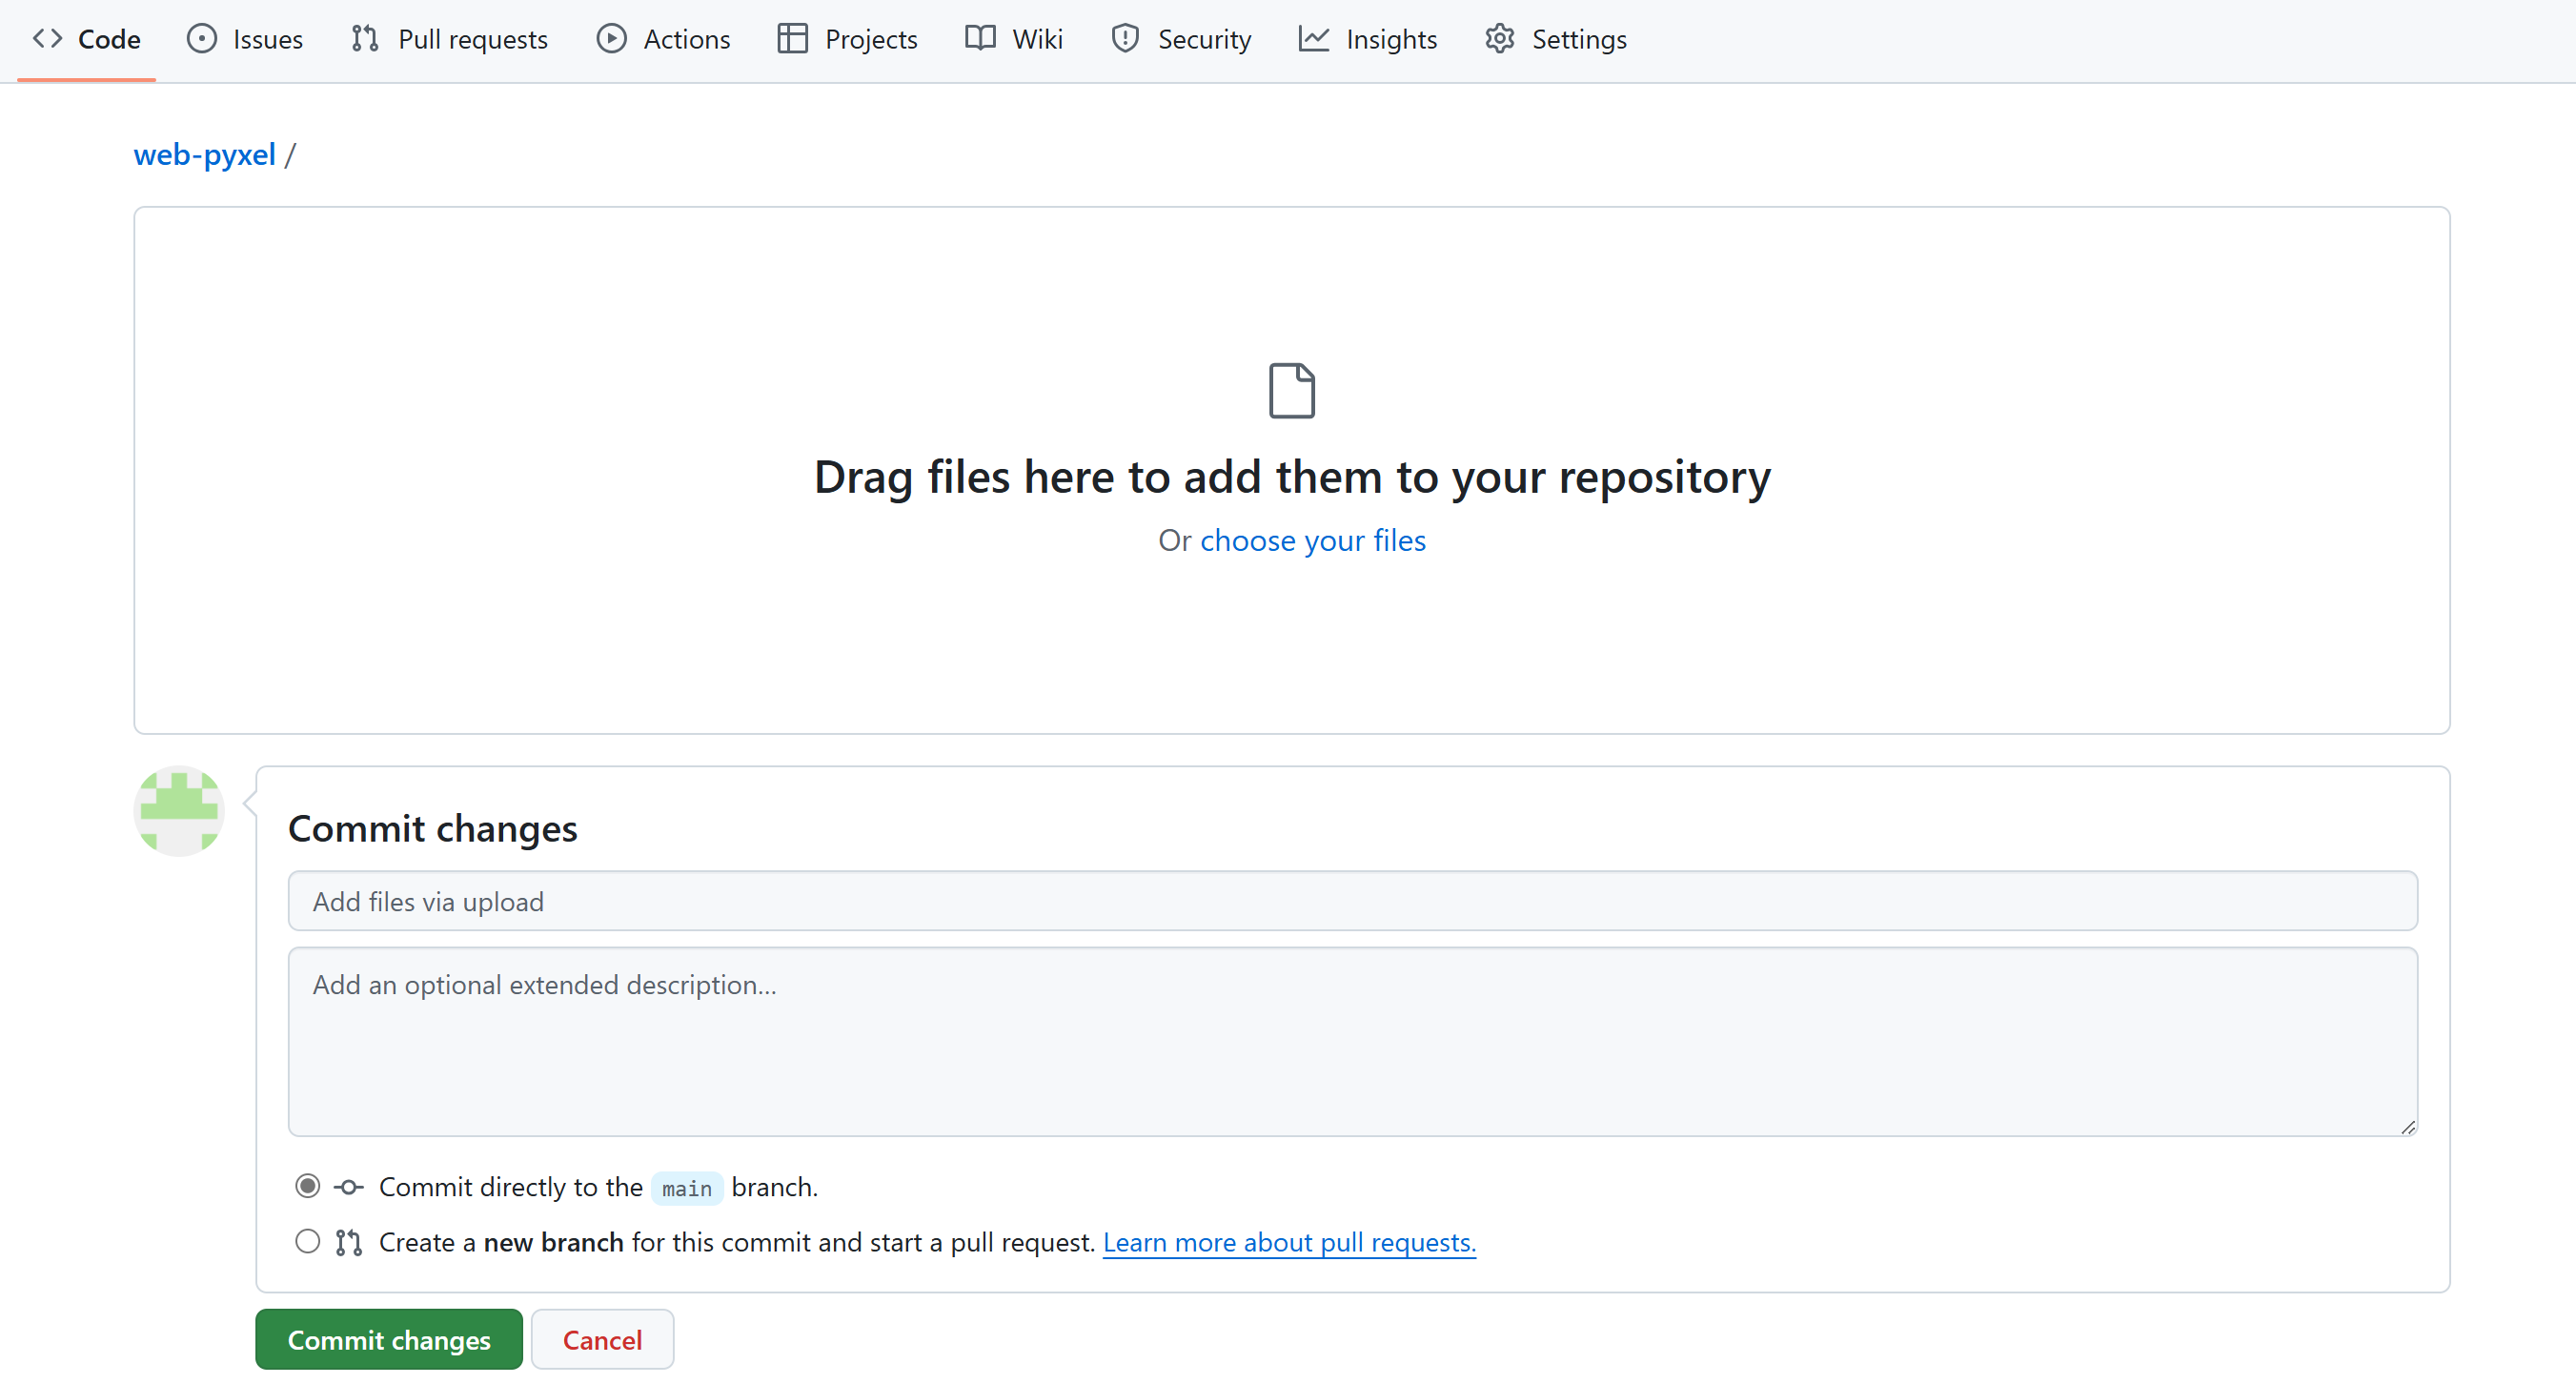The width and height of the screenshot is (2576, 1384).
Task: Open the Settings tab
Action: coord(1577,39)
